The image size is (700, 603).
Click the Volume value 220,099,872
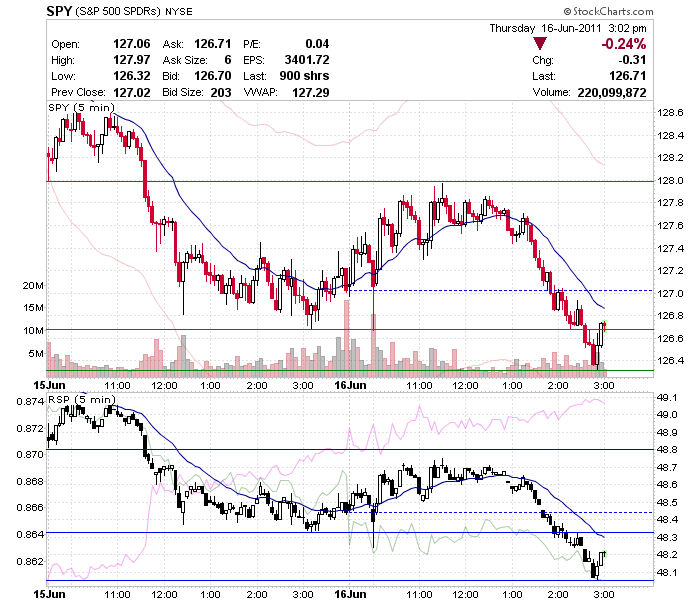[612, 92]
